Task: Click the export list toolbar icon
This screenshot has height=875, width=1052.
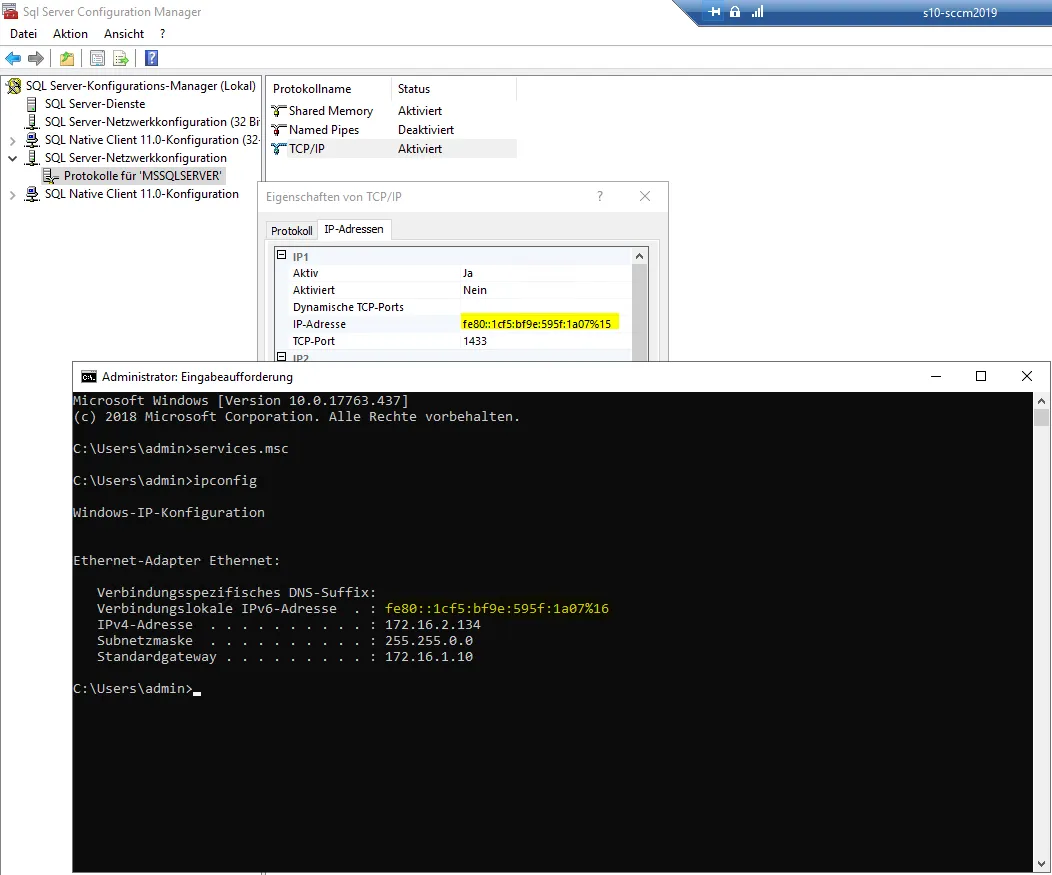Action: click(120, 58)
